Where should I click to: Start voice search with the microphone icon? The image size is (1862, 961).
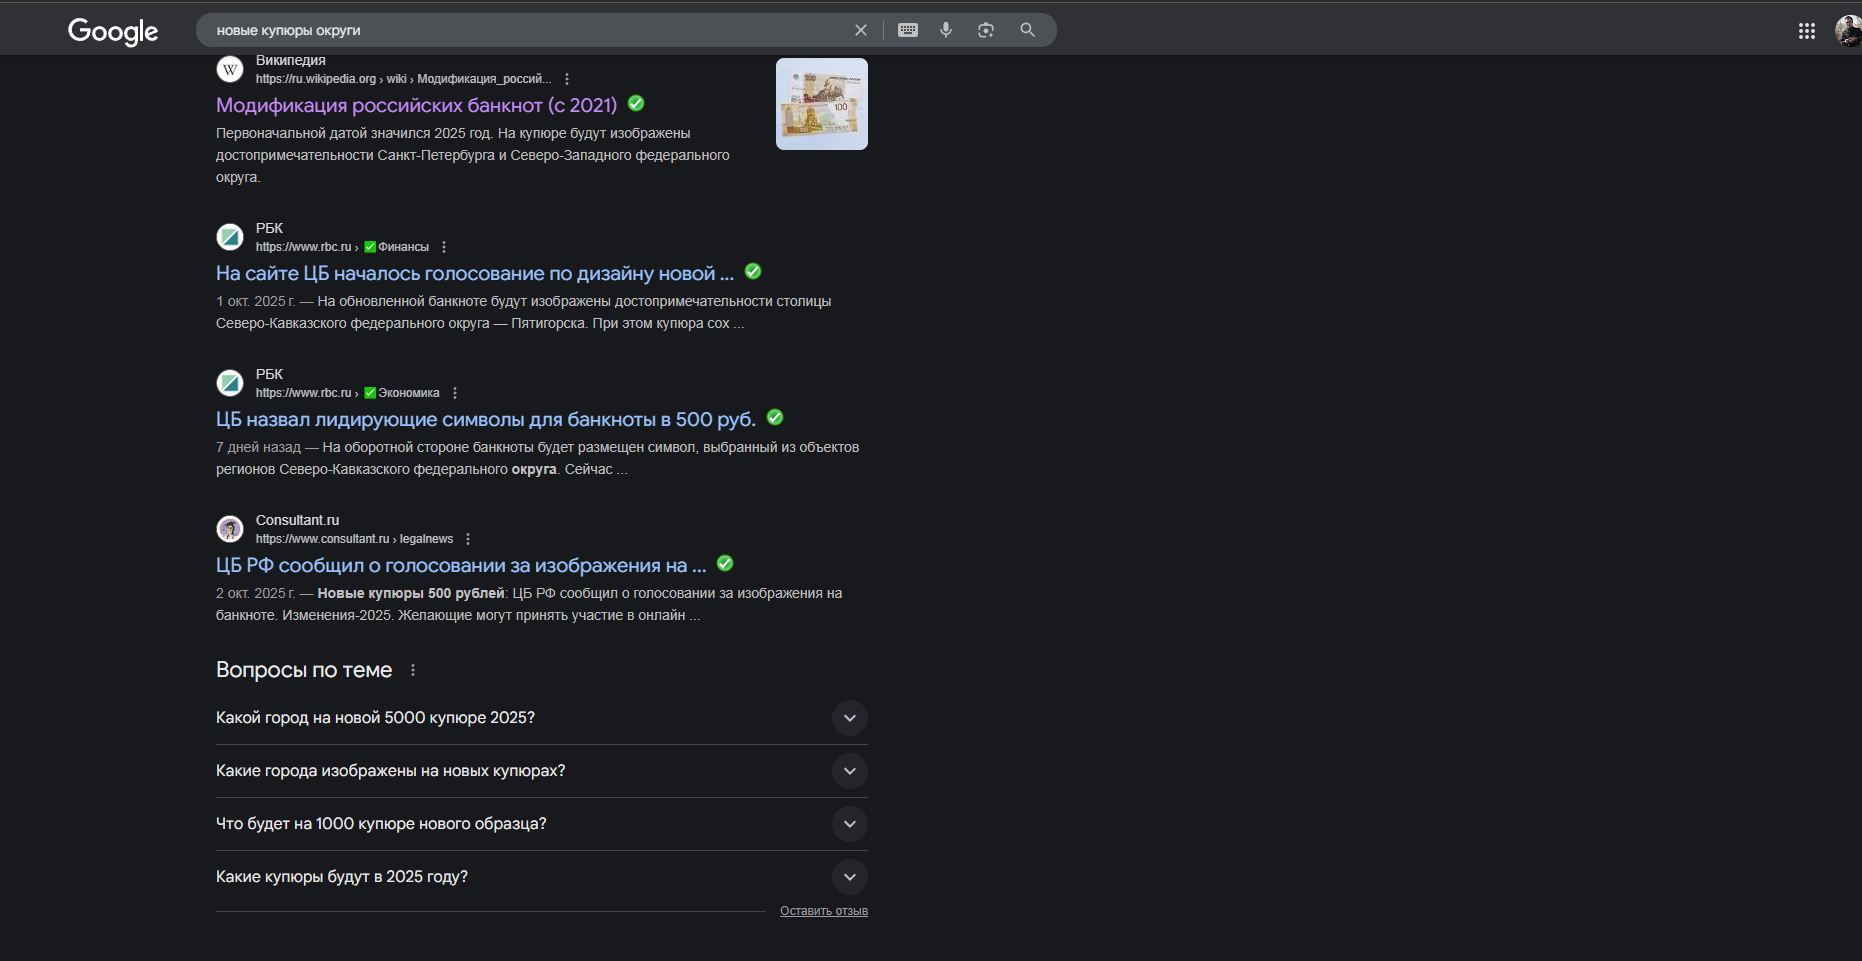tap(946, 30)
